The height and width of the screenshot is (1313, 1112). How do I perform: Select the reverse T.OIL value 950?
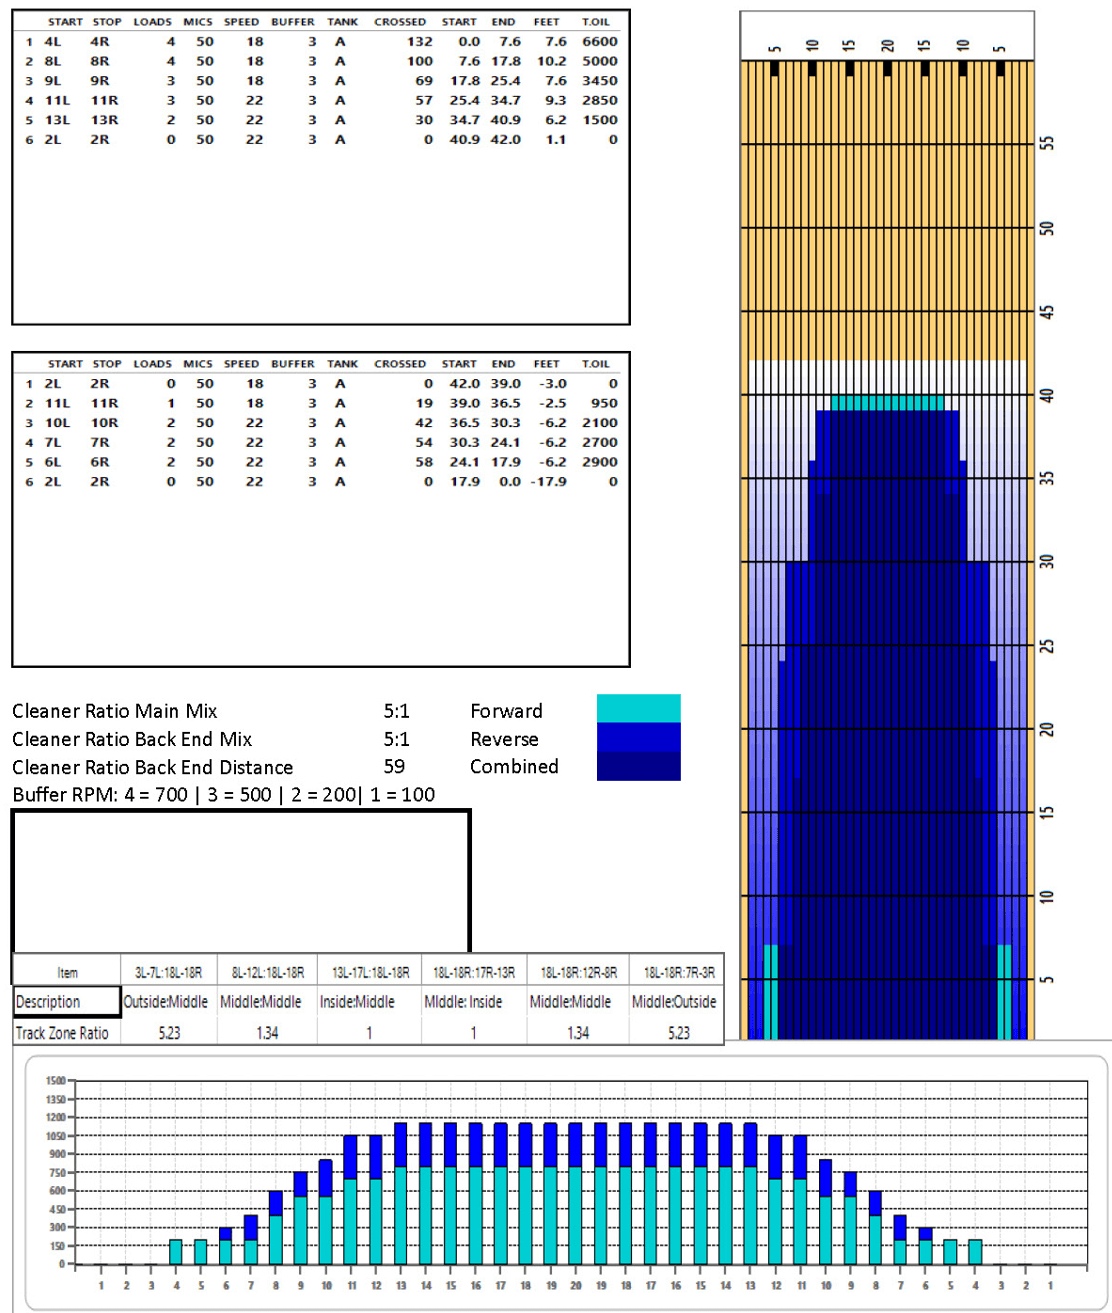coord(604,403)
